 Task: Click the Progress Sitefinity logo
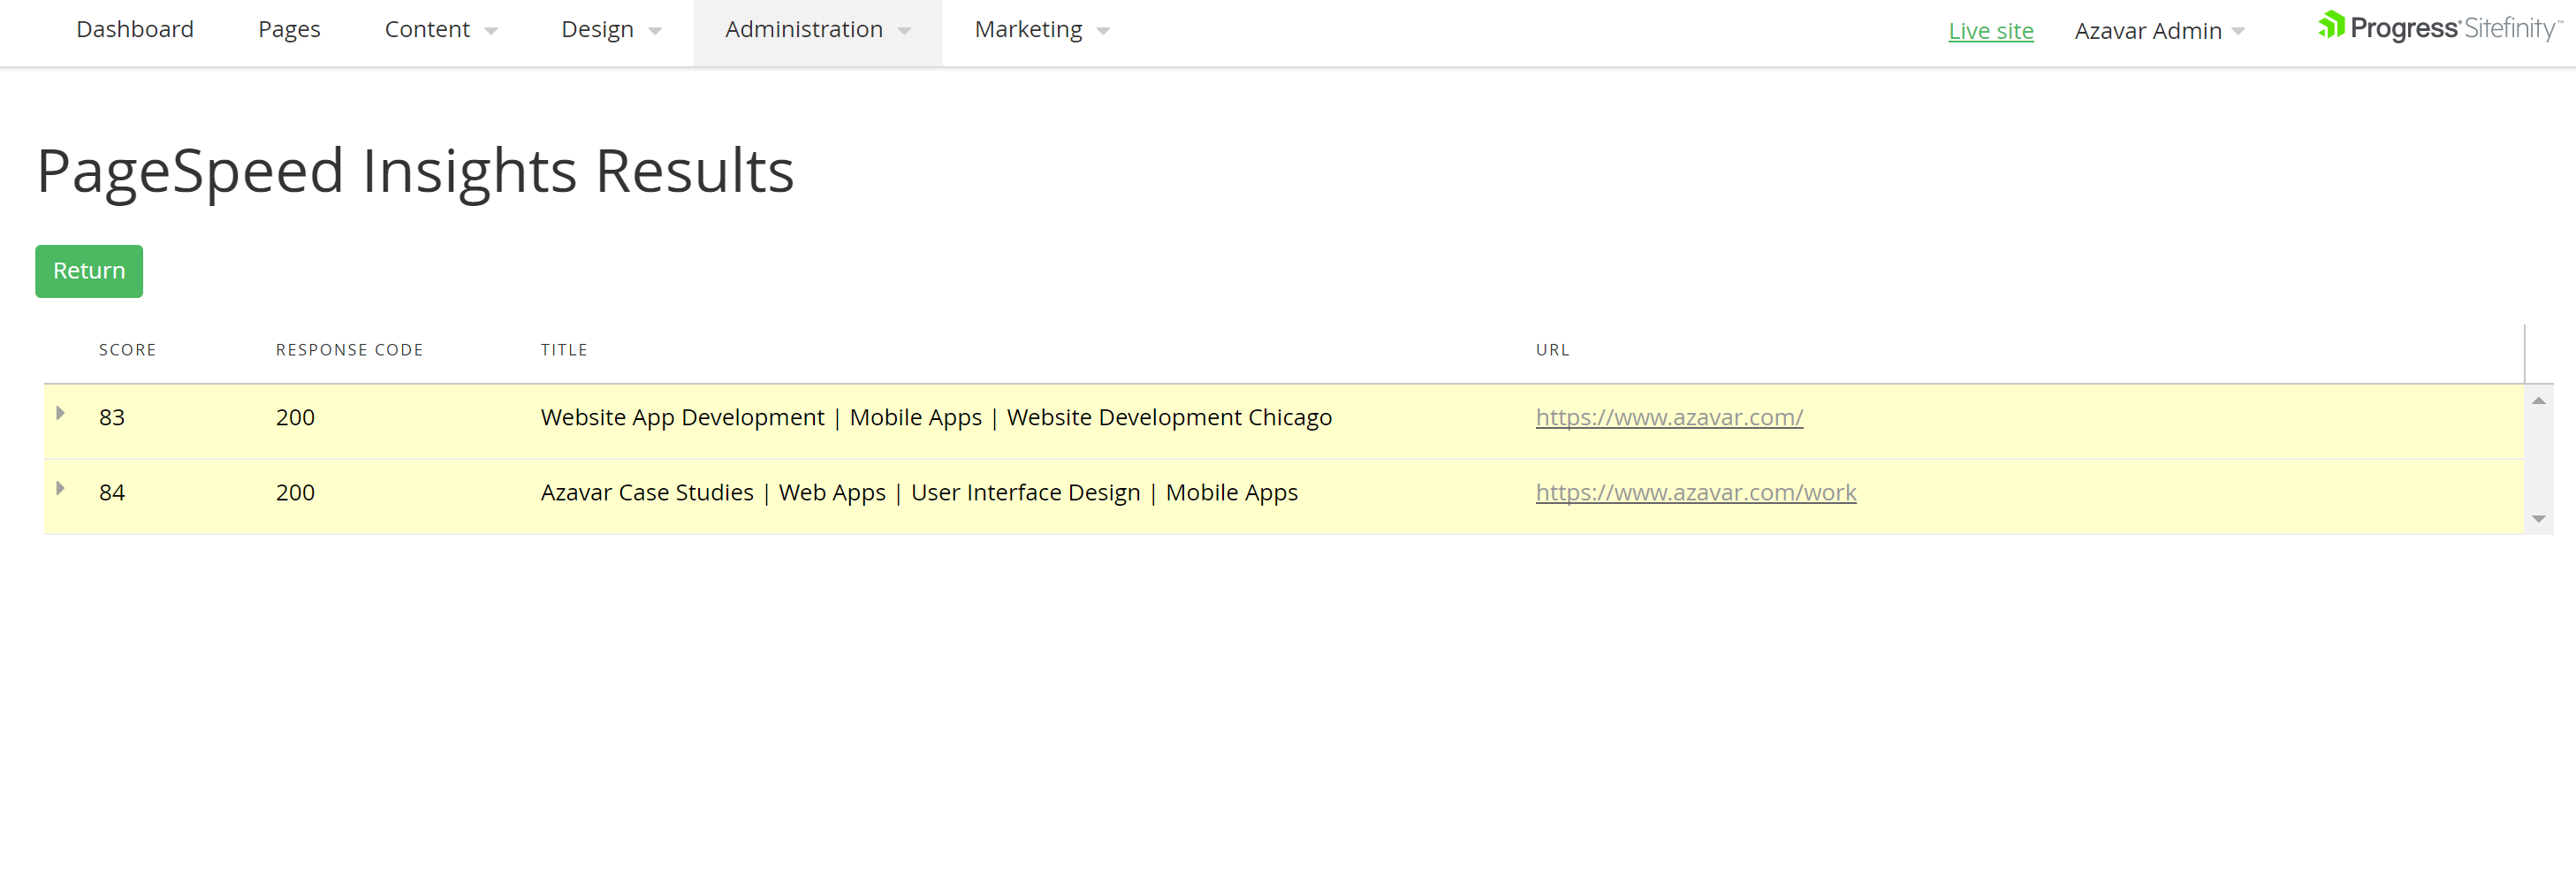point(2438,28)
